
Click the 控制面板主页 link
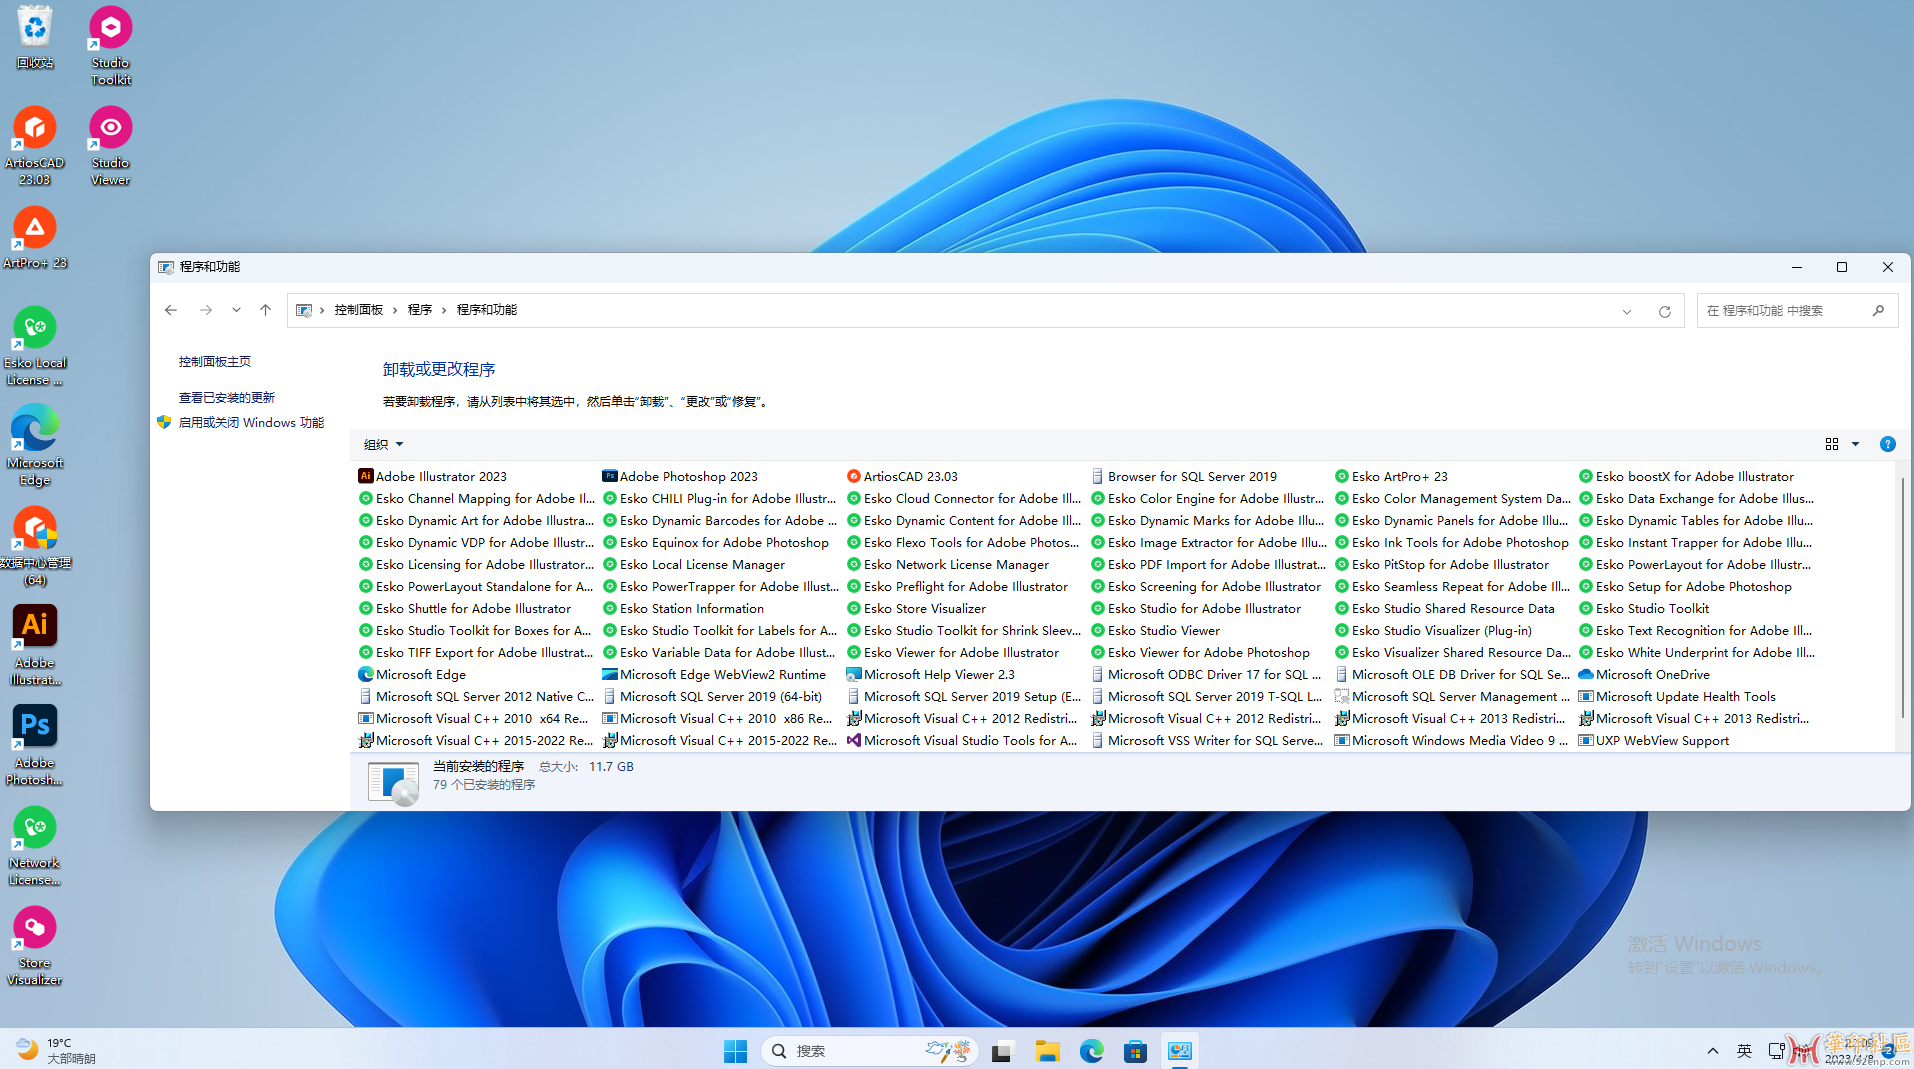215,361
